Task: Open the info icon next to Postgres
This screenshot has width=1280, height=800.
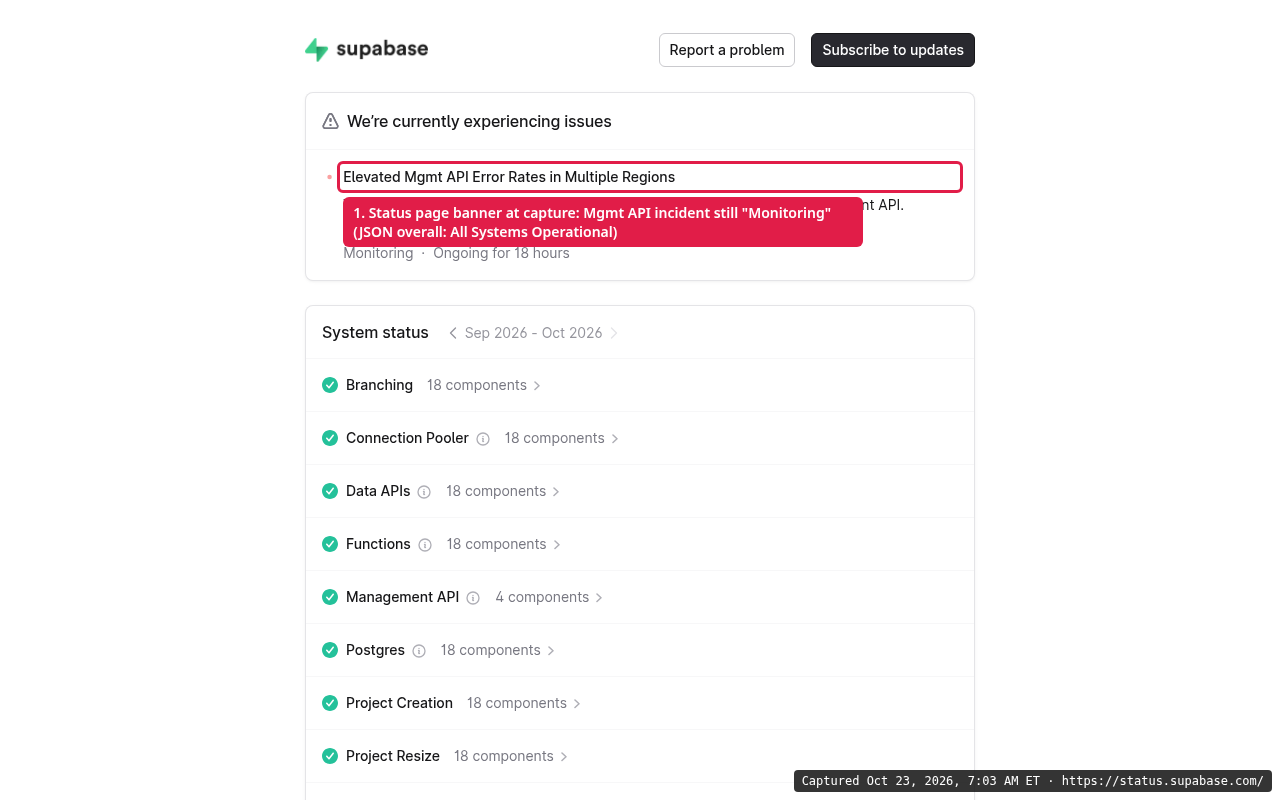Action: (x=419, y=651)
